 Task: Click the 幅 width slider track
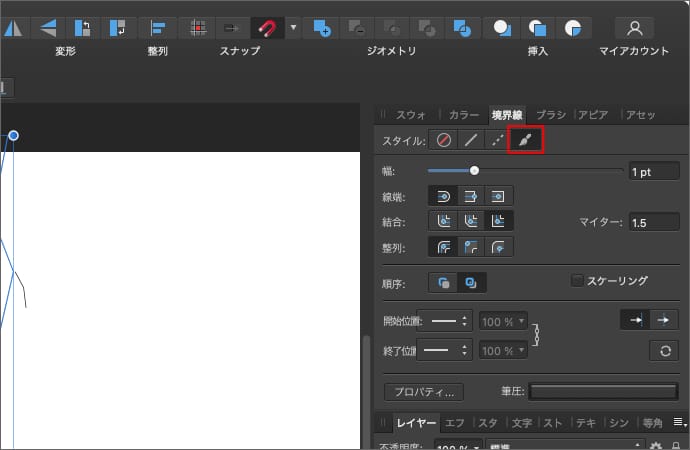pos(540,171)
